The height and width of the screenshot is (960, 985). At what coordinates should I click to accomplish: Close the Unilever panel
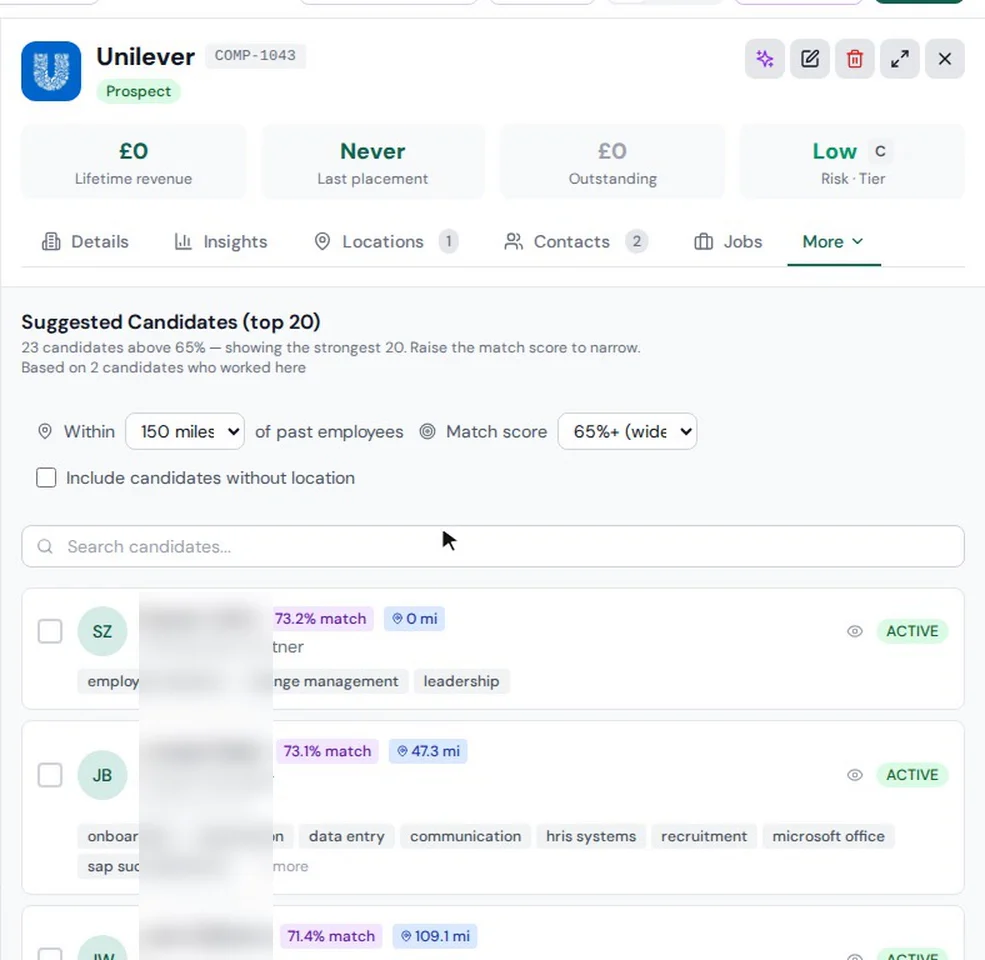tap(944, 59)
